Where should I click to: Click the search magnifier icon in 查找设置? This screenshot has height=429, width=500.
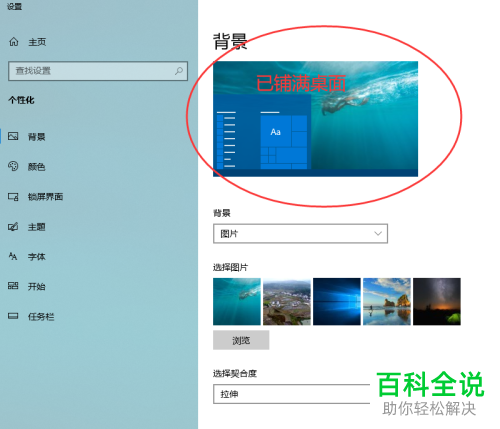(179, 71)
